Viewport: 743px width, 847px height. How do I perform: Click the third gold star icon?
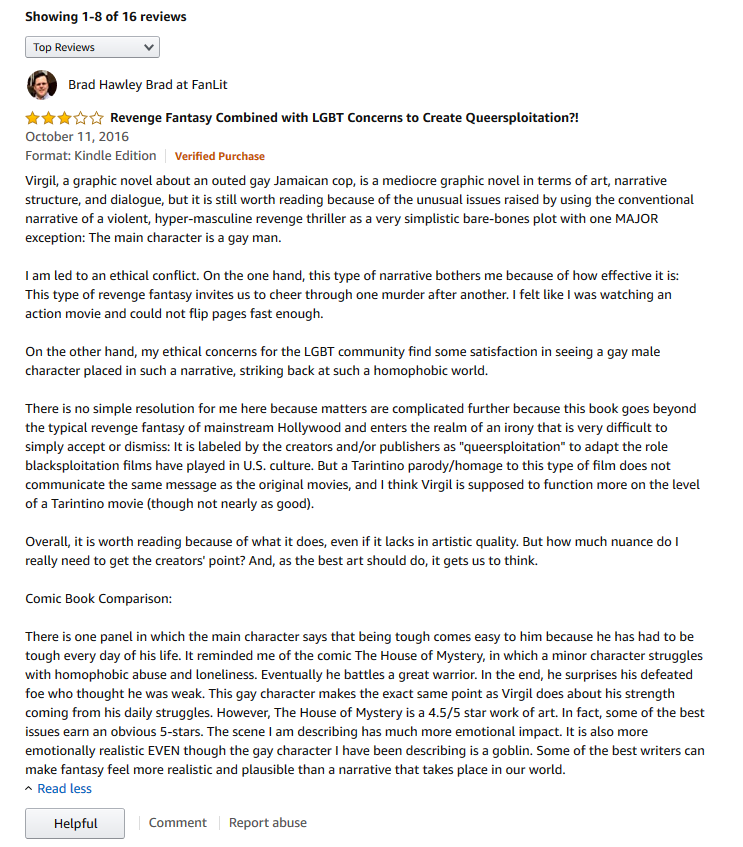tap(64, 118)
